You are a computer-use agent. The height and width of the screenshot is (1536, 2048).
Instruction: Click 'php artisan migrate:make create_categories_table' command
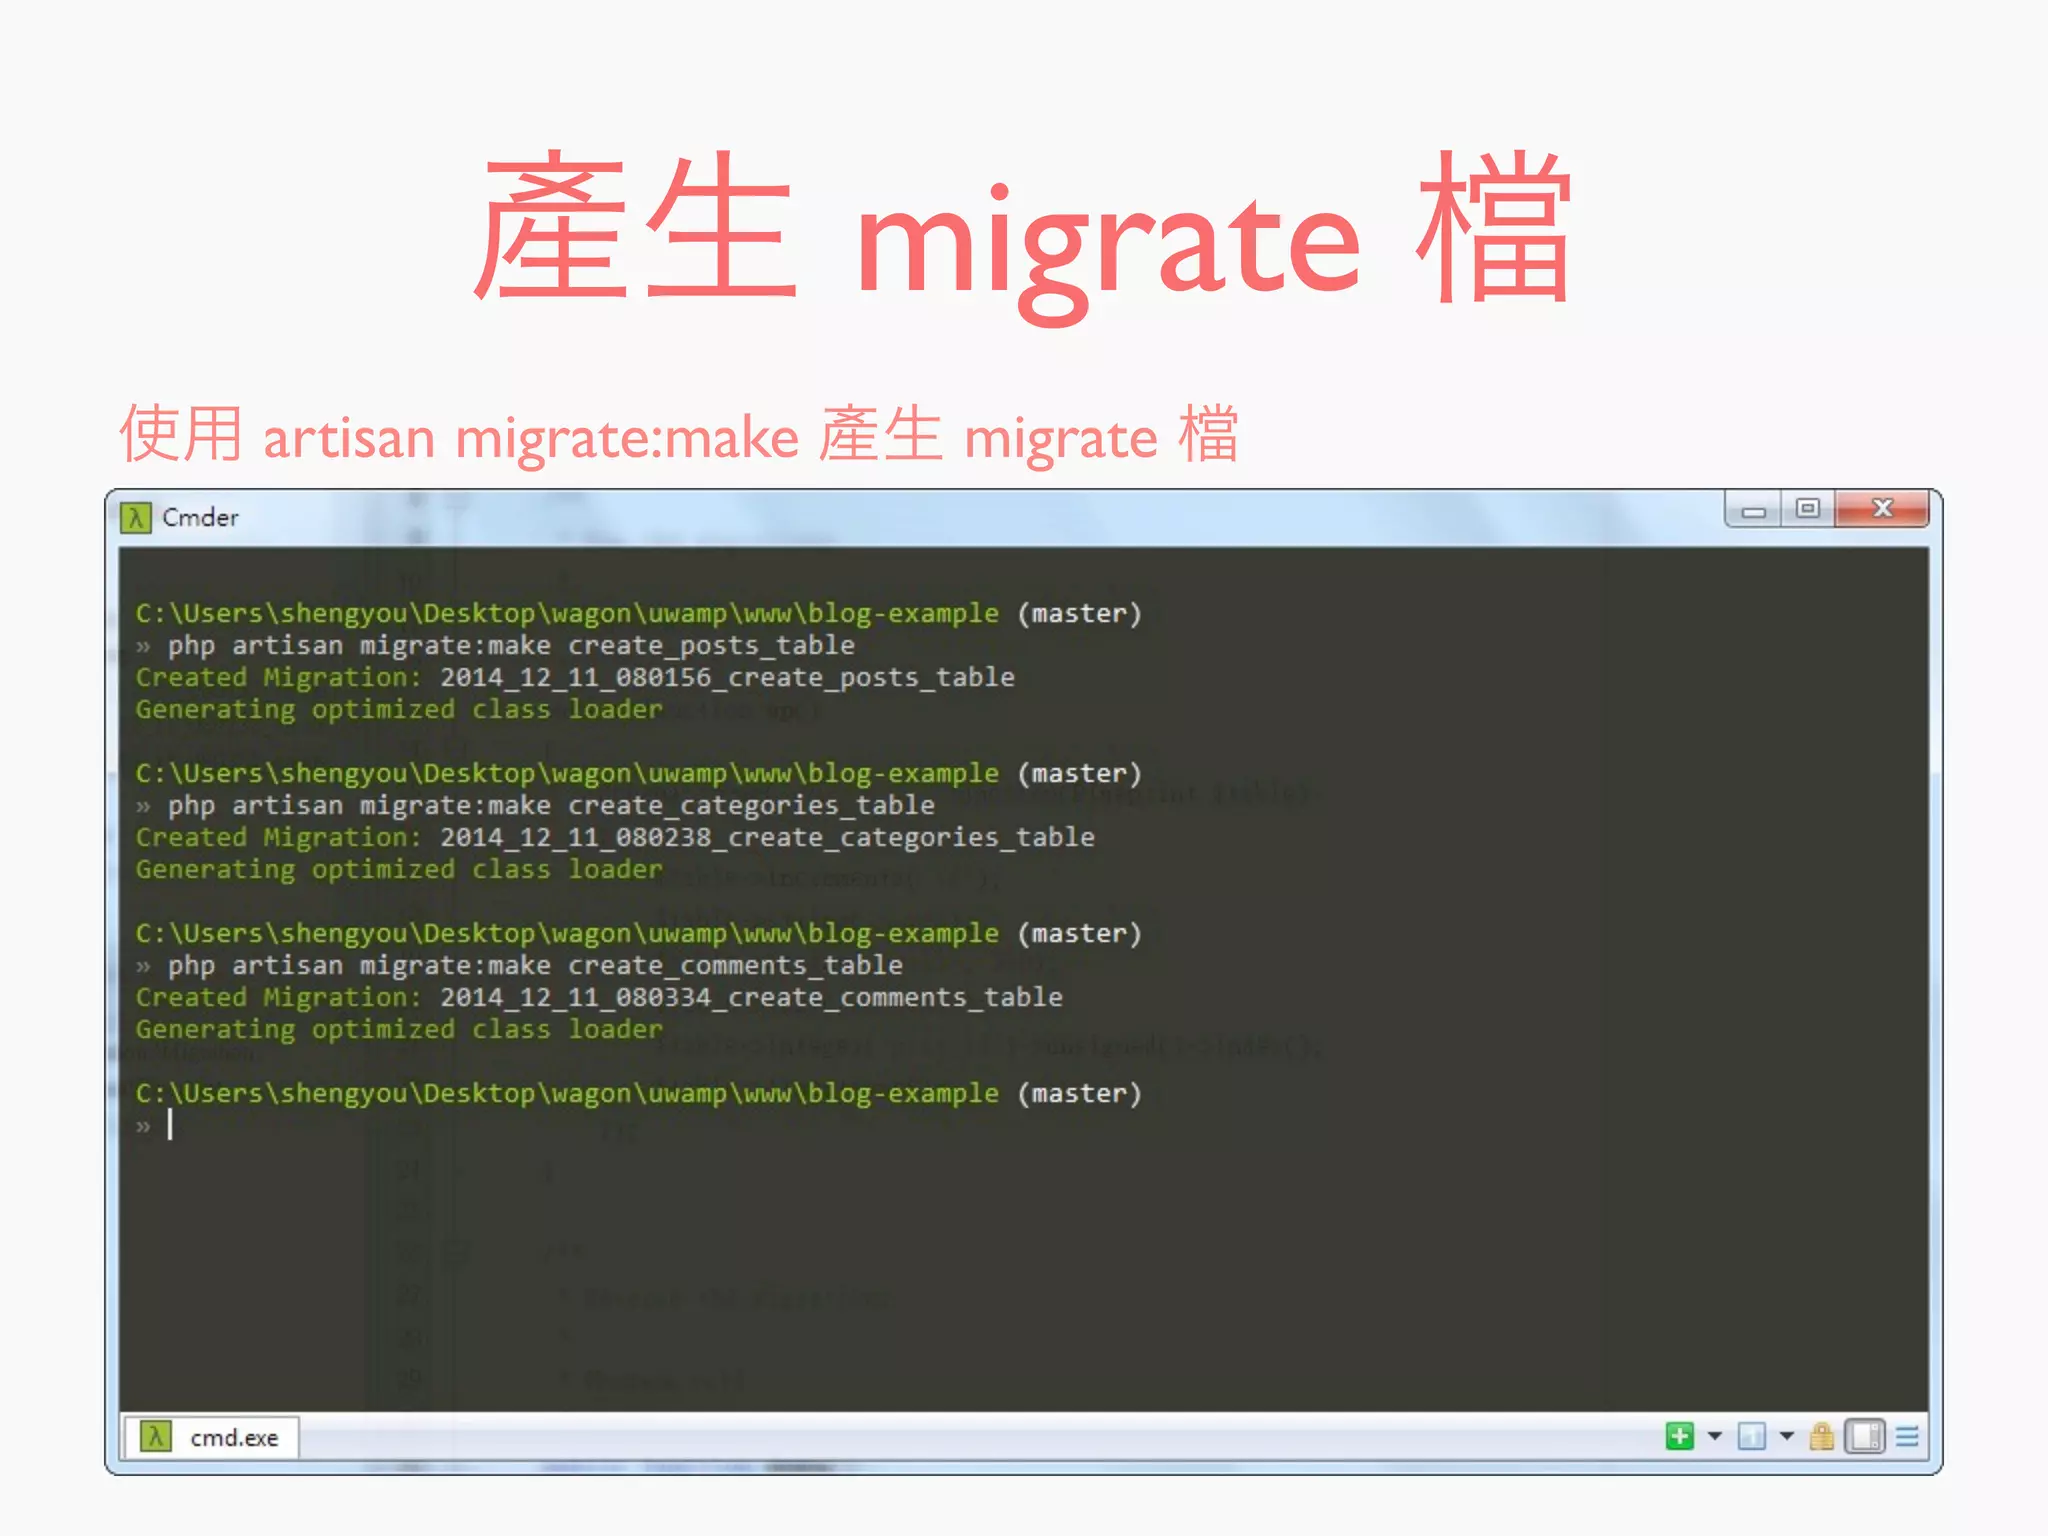tap(551, 805)
